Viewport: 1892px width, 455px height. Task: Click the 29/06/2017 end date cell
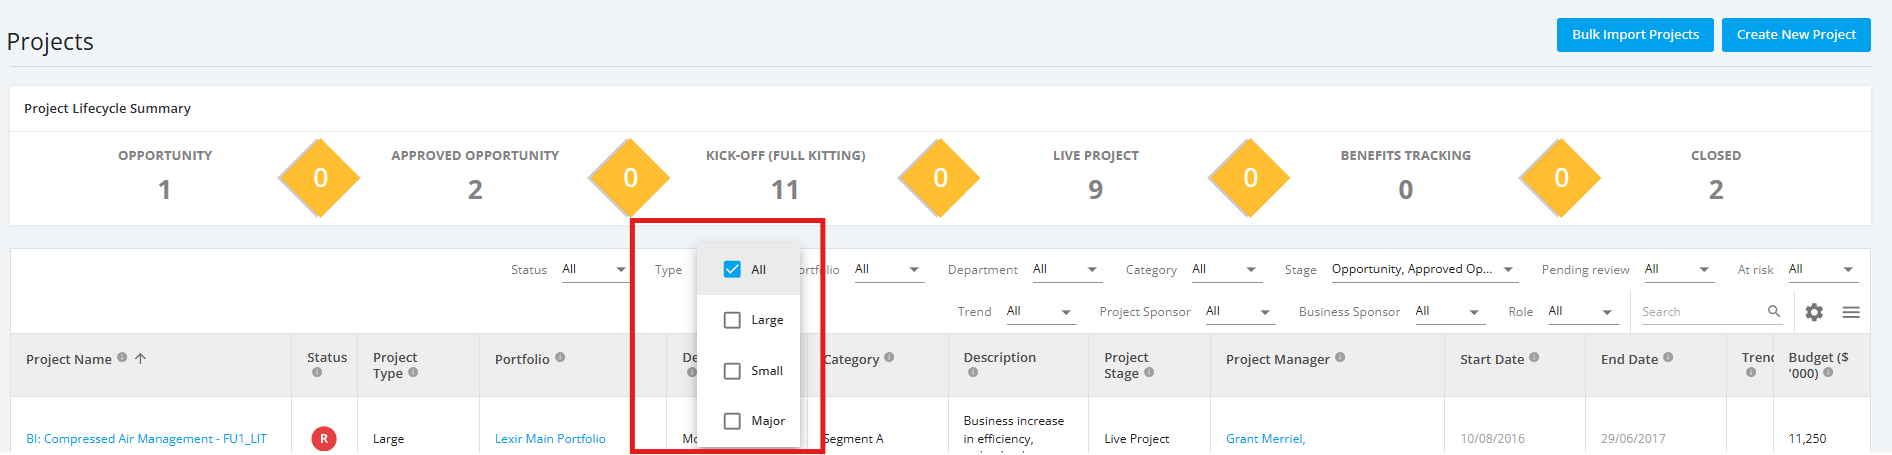click(1633, 438)
